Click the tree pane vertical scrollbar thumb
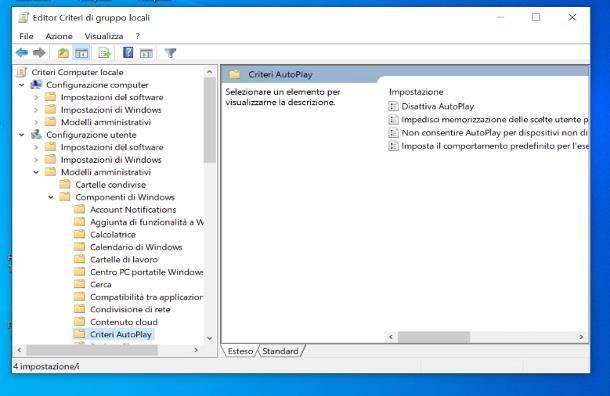 point(210,120)
